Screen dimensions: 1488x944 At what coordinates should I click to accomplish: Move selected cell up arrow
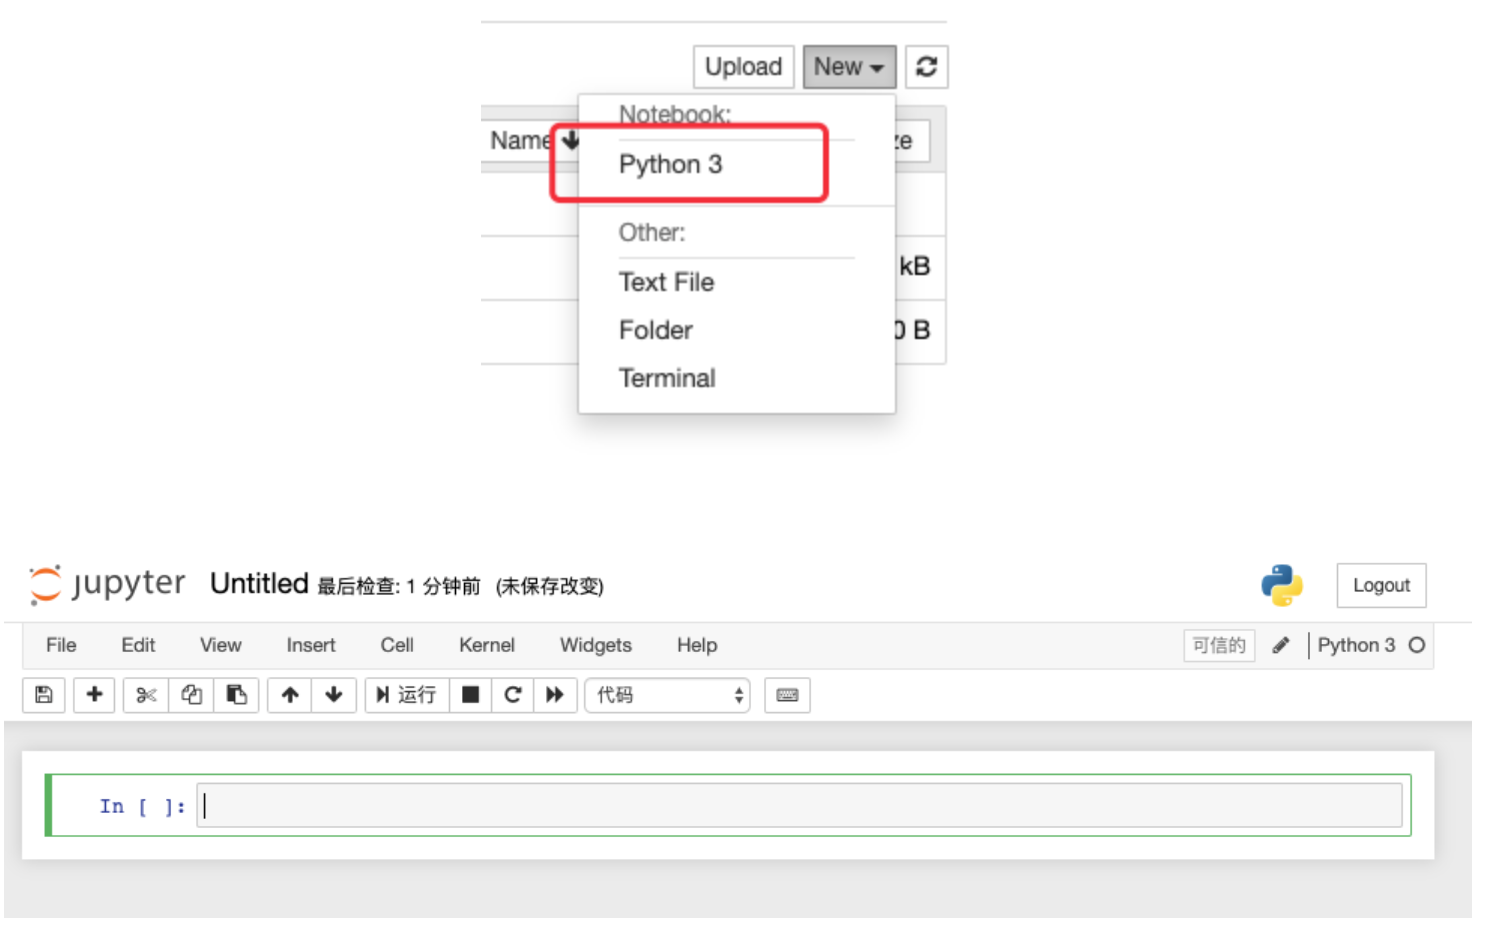290,695
